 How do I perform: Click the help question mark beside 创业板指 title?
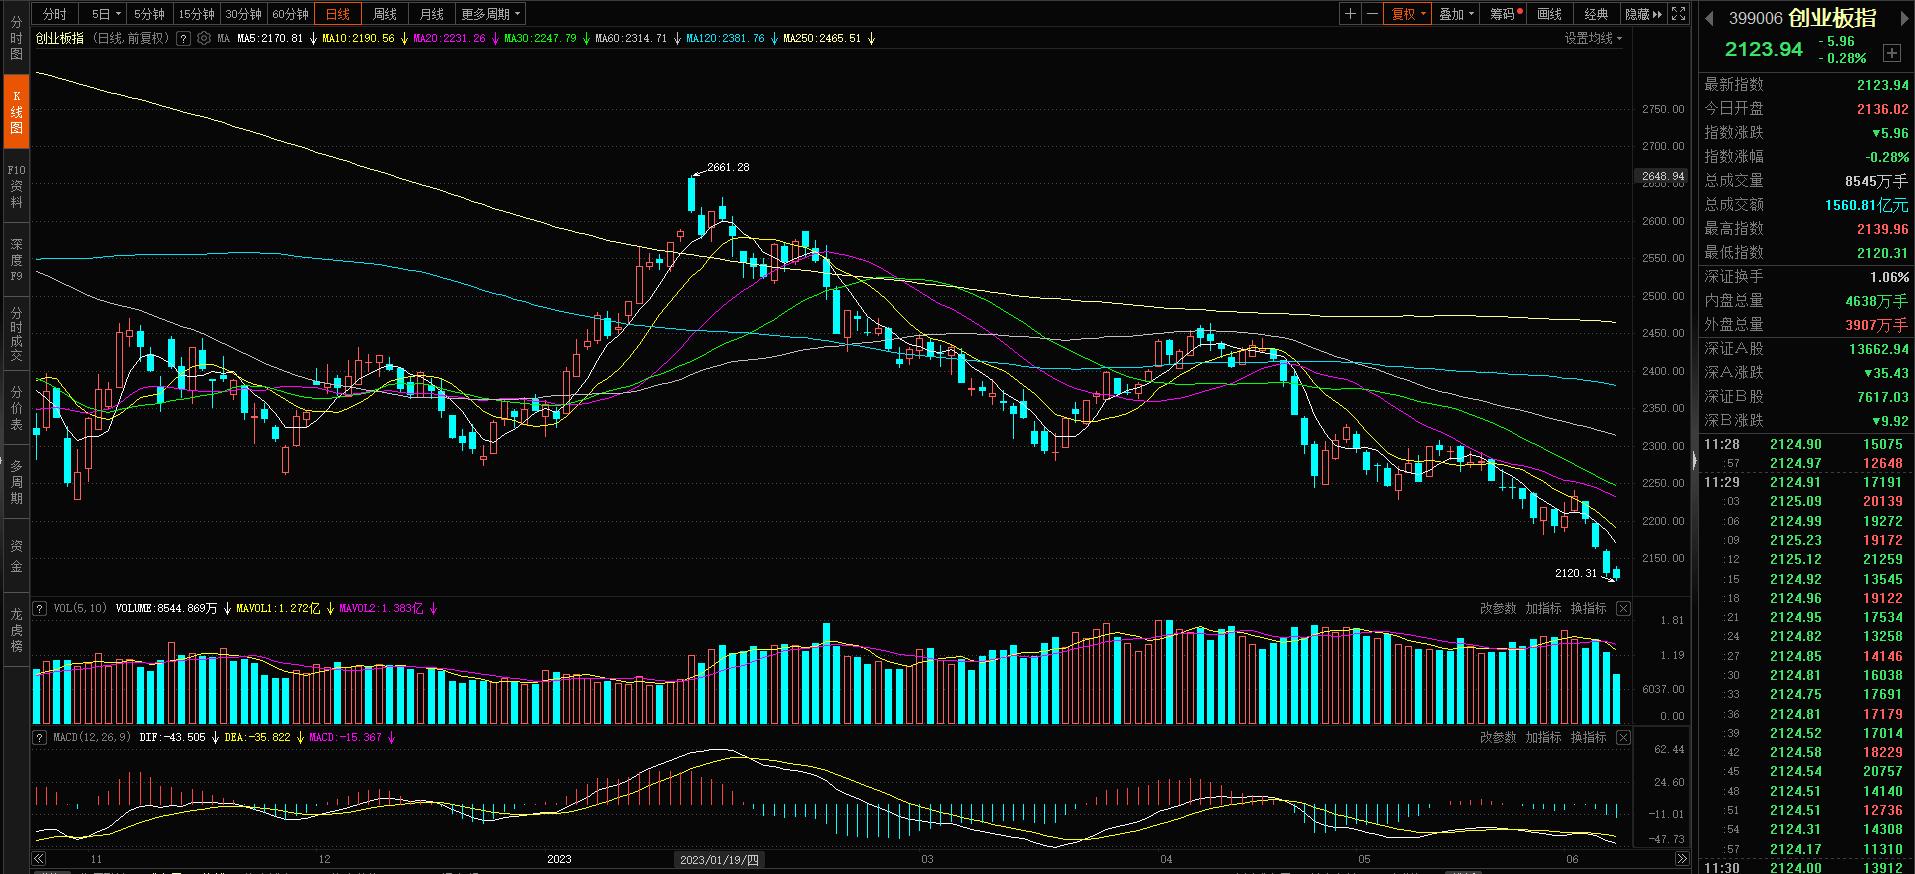pyautogui.click(x=183, y=39)
